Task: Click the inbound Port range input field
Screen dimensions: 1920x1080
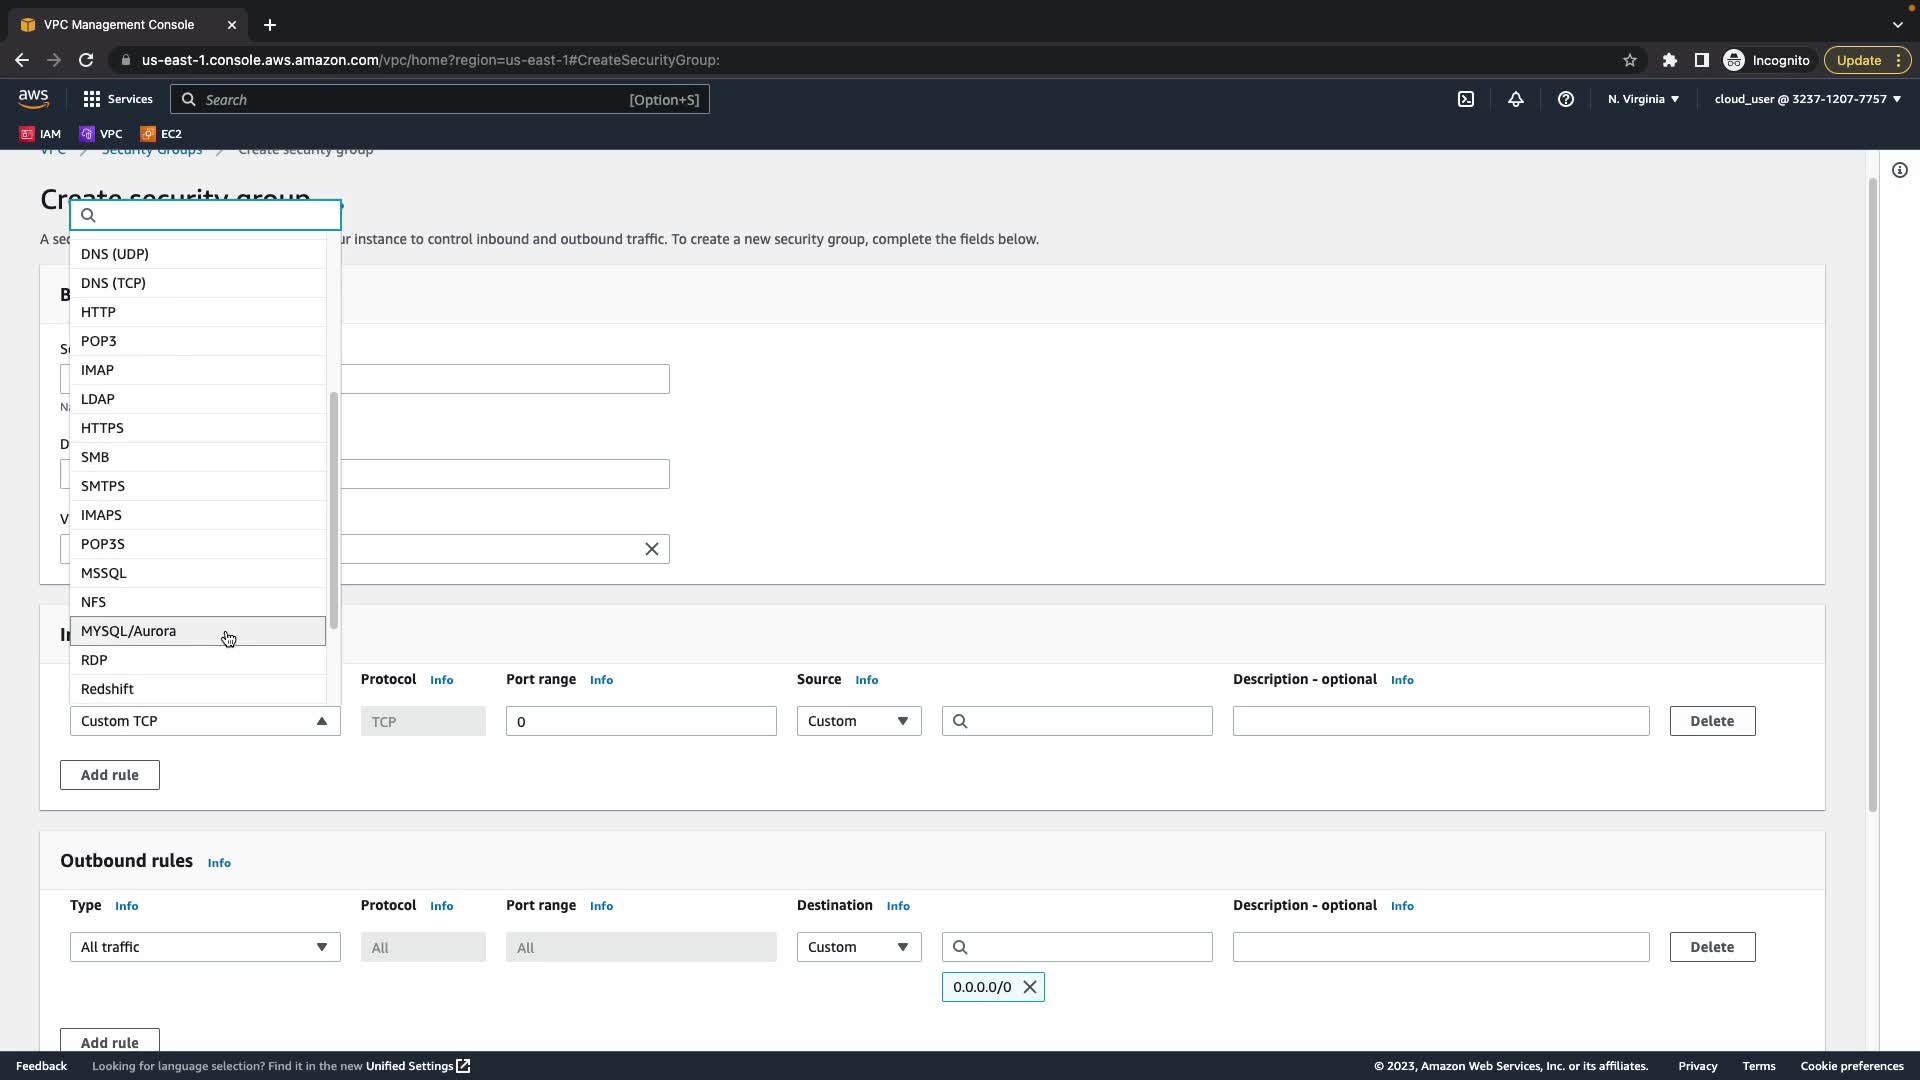Action: tap(640, 721)
